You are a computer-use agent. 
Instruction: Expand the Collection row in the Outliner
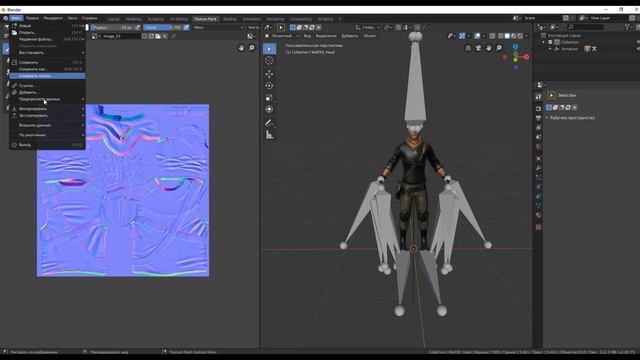click(x=544, y=42)
